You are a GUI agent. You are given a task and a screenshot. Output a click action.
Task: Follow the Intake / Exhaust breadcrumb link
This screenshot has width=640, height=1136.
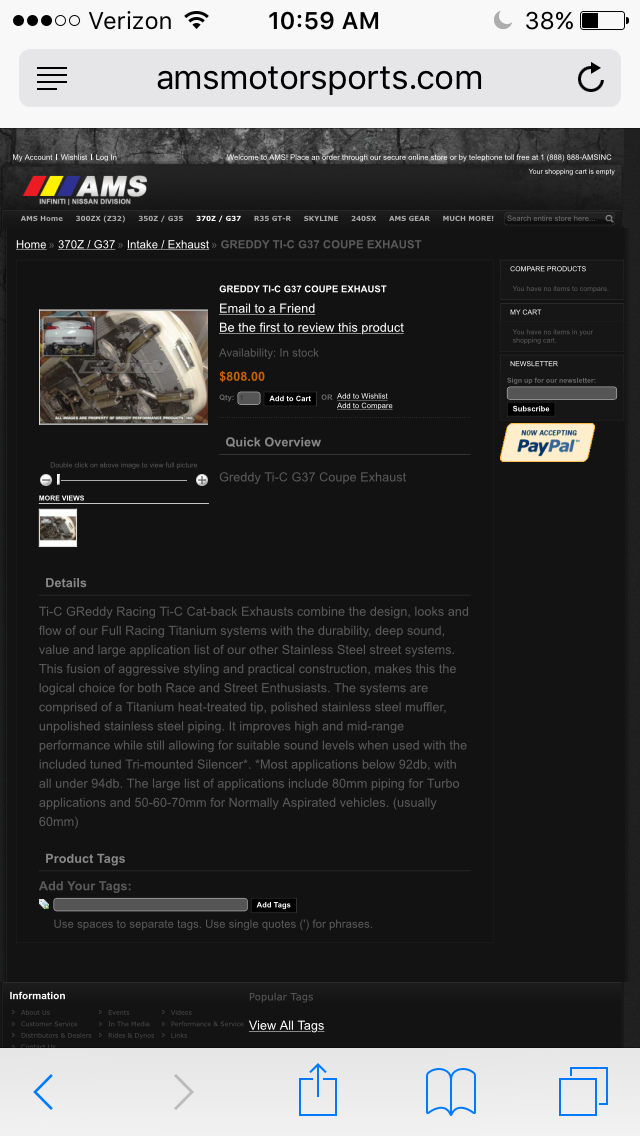[167, 244]
